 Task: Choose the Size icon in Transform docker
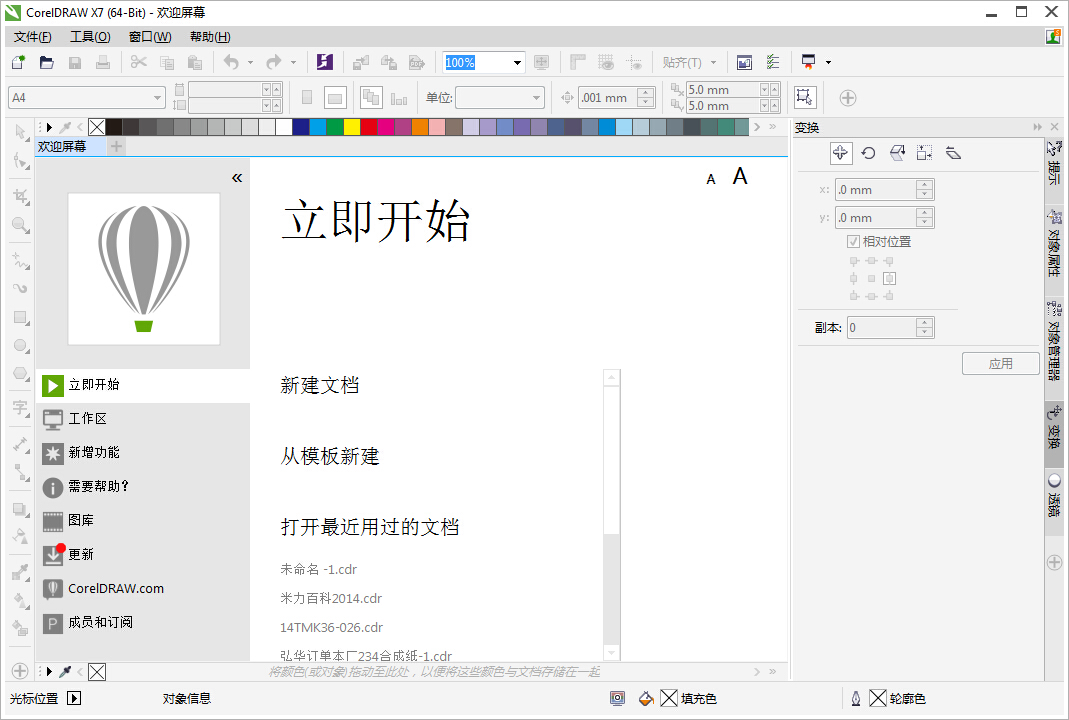click(x=924, y=153)
